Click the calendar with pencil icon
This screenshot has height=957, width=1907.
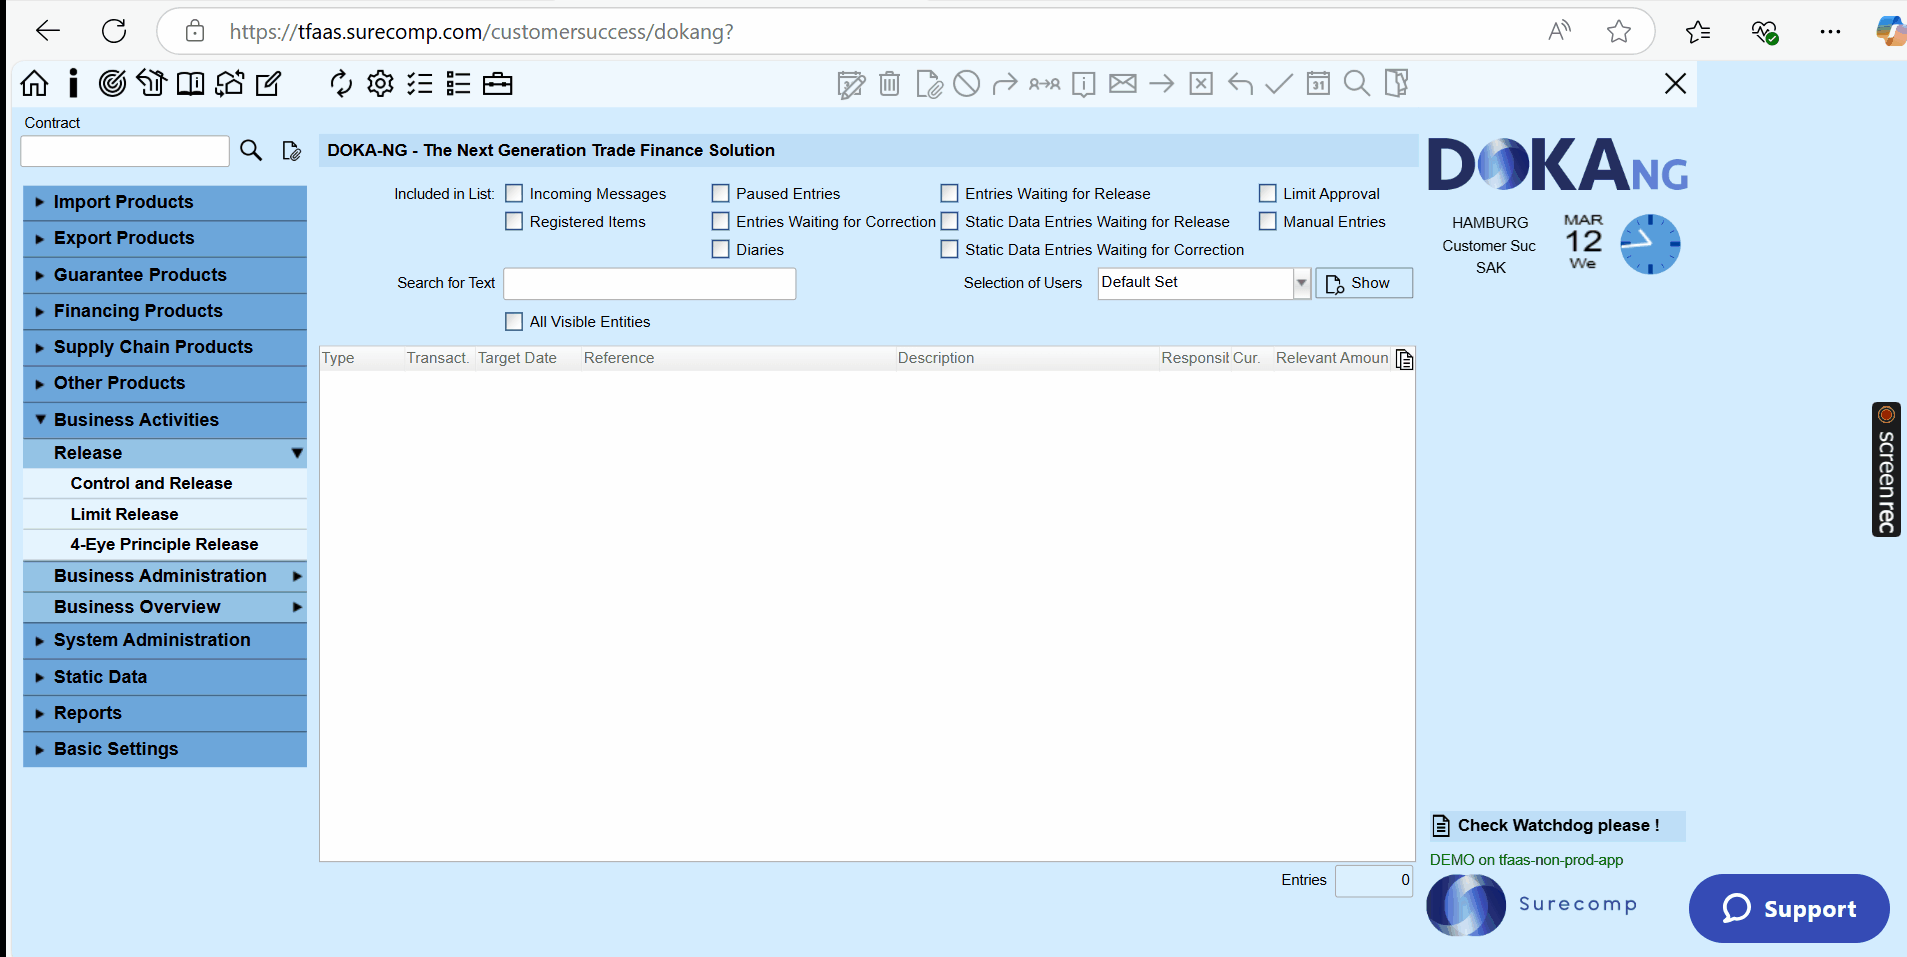point(851,84)
